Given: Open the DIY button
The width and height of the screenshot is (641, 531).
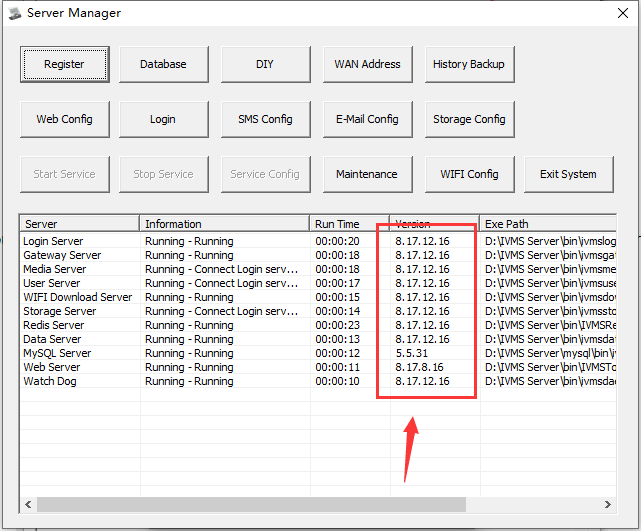Looking at the screenshot, I should (x=265, y=64).
